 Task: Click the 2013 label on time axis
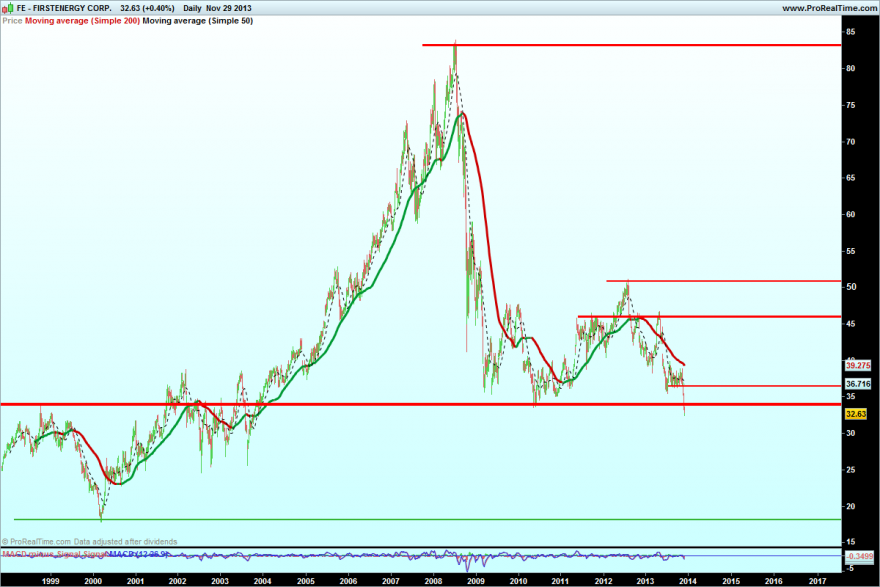click(645, 581)
